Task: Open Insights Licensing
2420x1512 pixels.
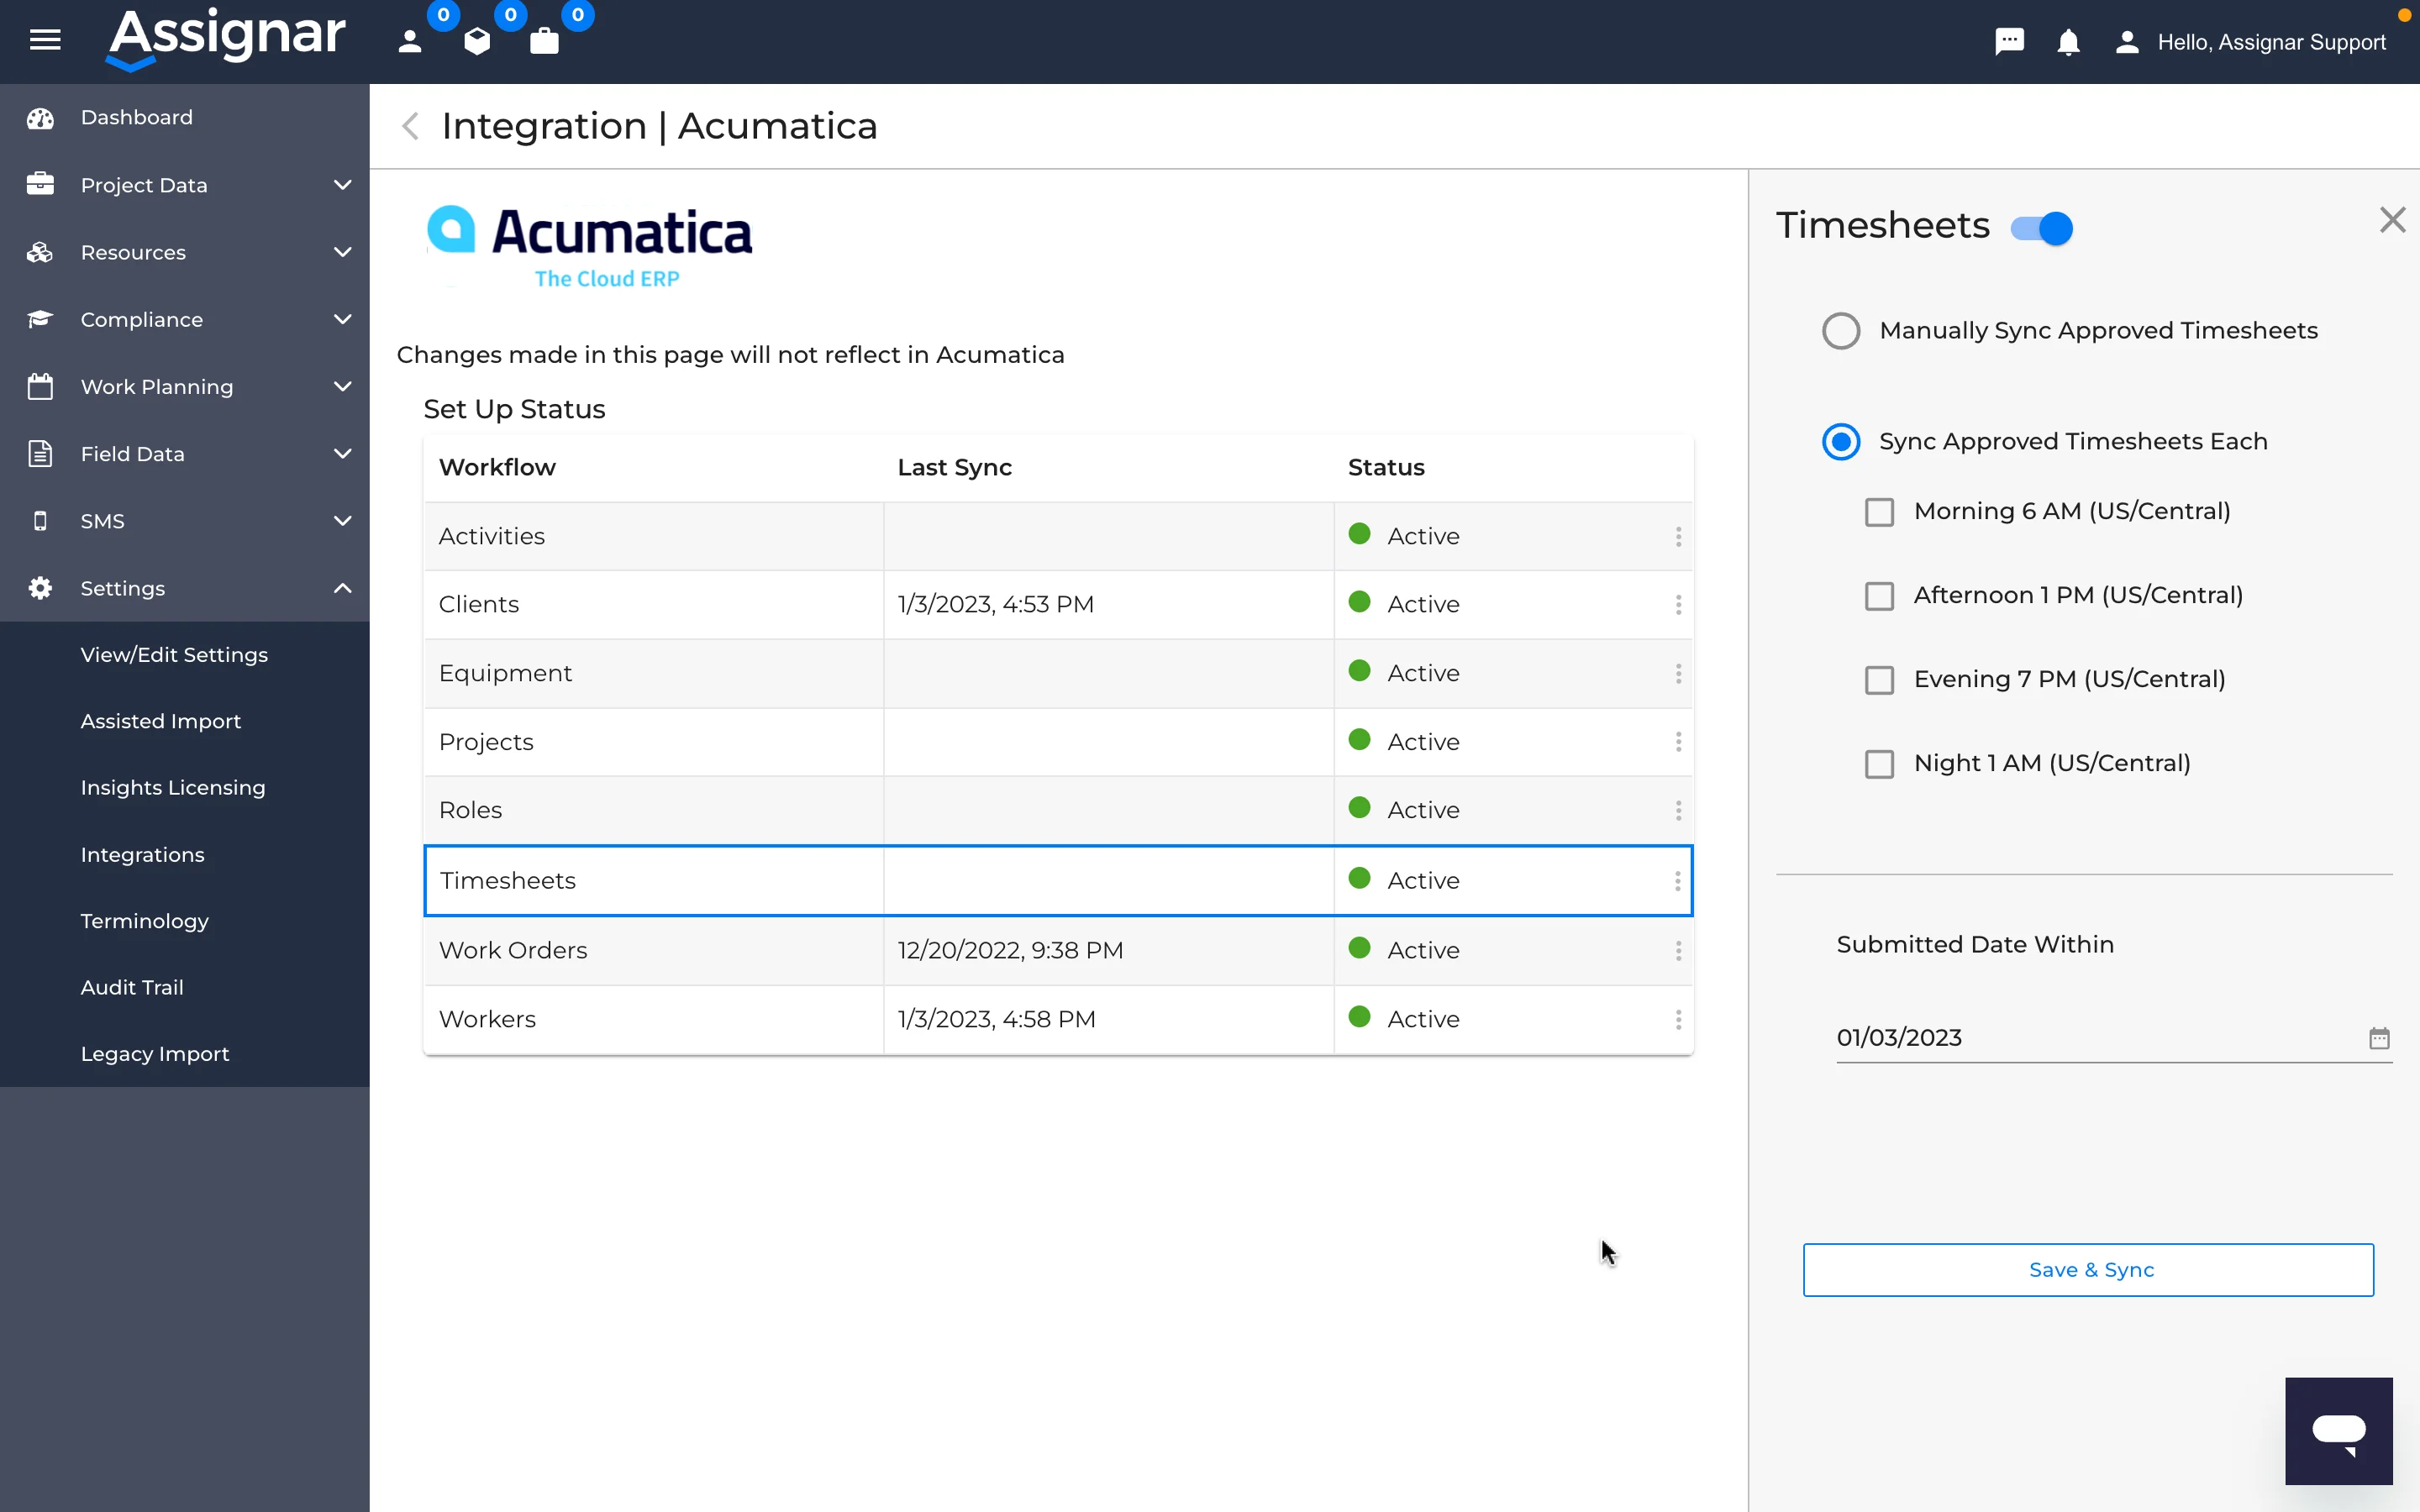Action: point(173,788)
